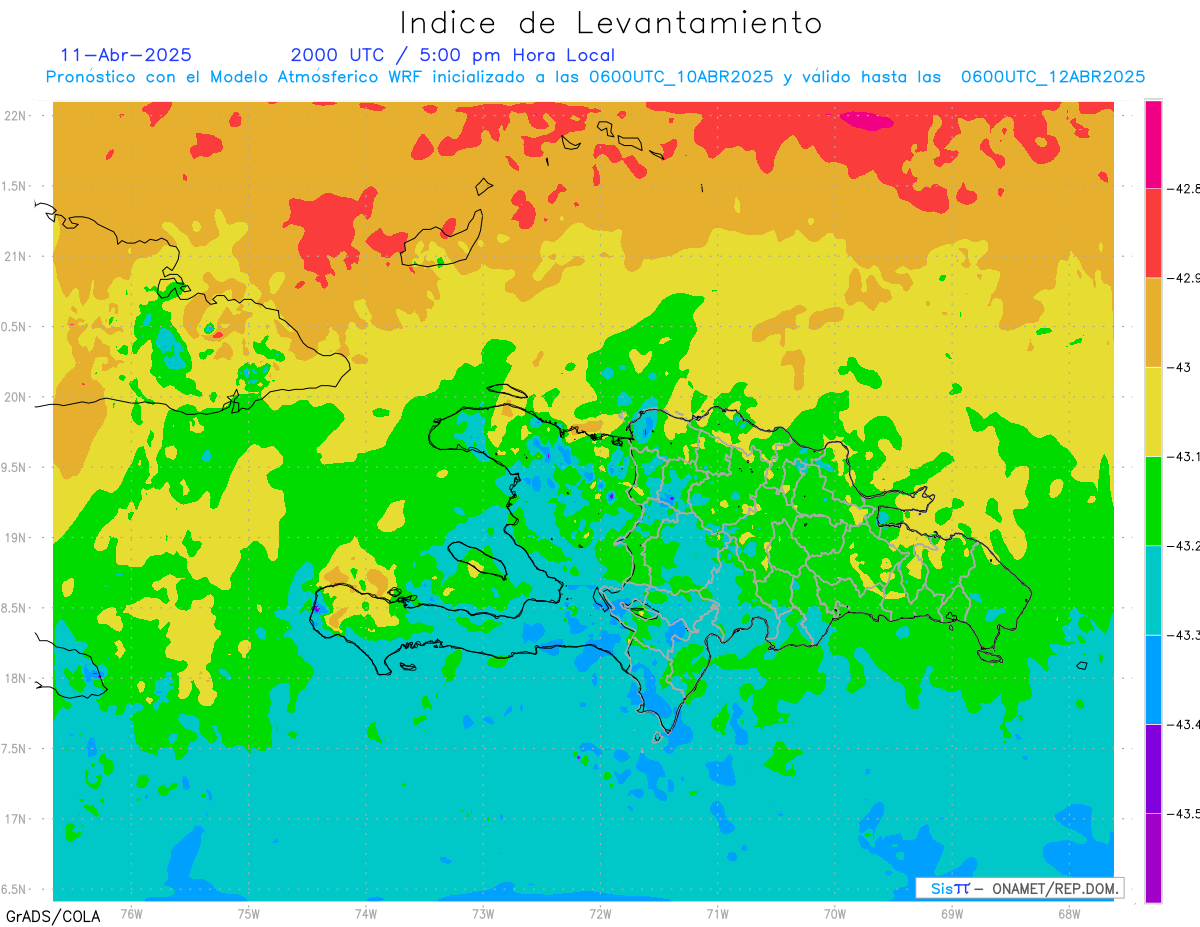Click the legend value "-42.9"

click(x=1184, y=278)
